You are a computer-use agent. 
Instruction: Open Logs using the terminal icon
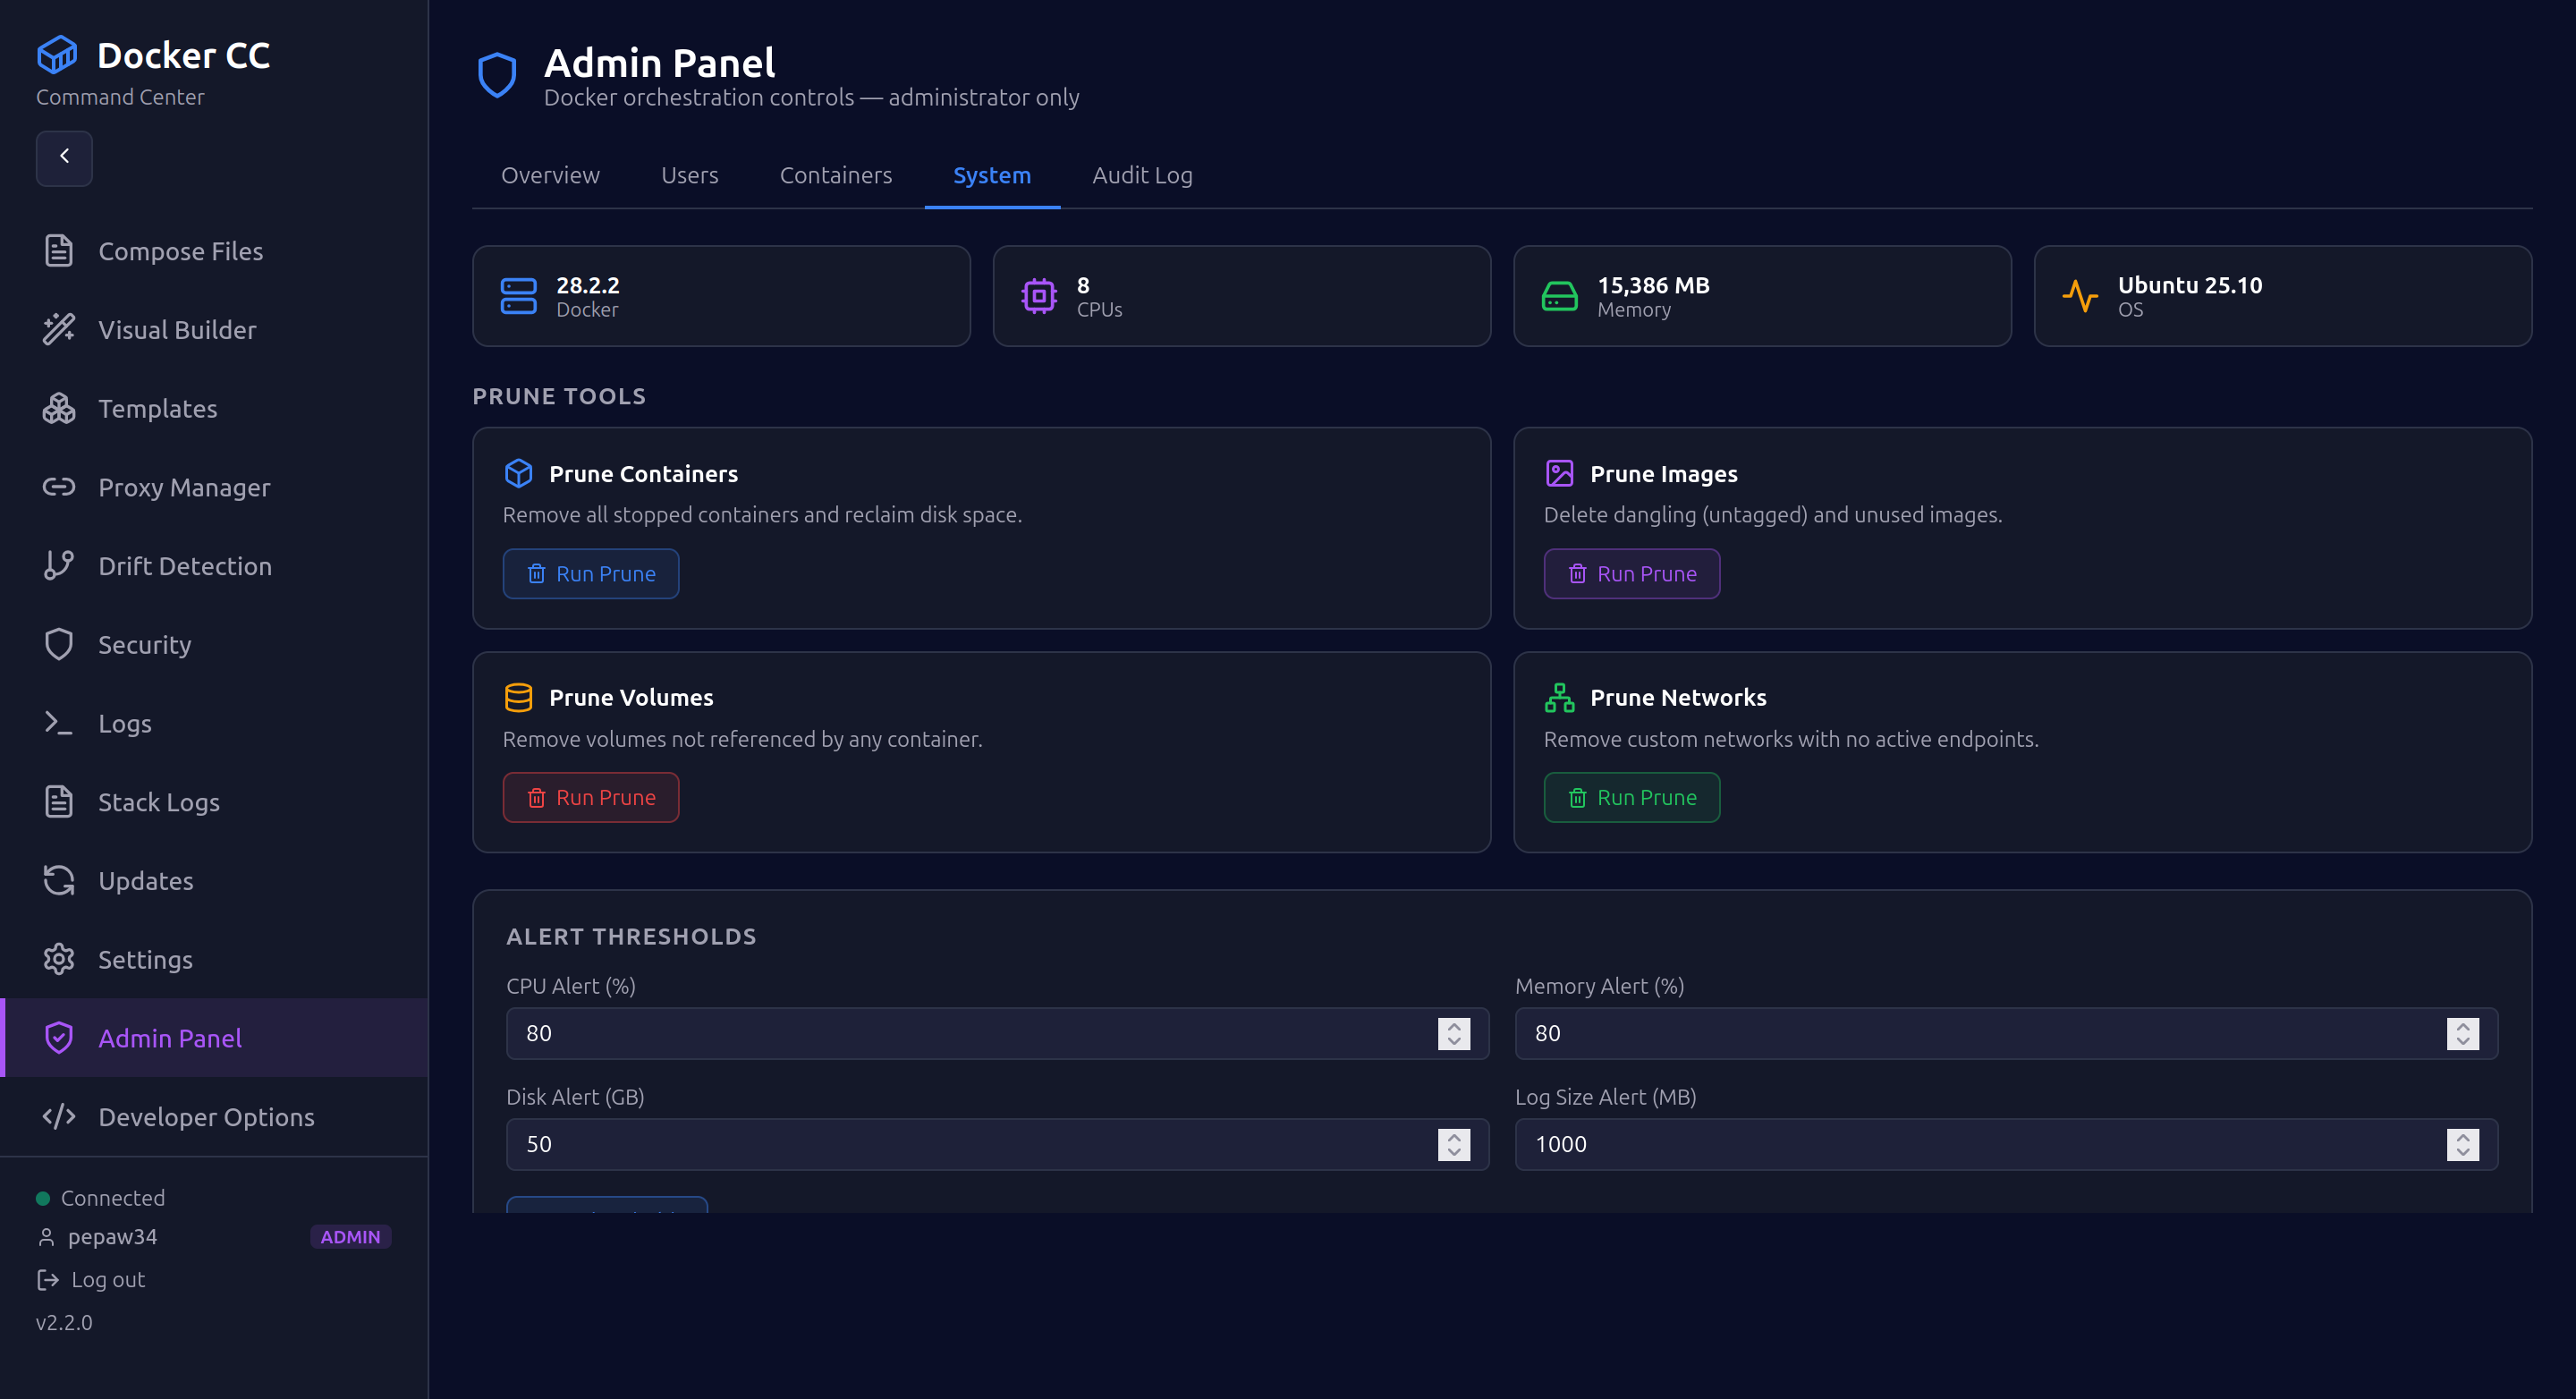(x=59, y=722)
